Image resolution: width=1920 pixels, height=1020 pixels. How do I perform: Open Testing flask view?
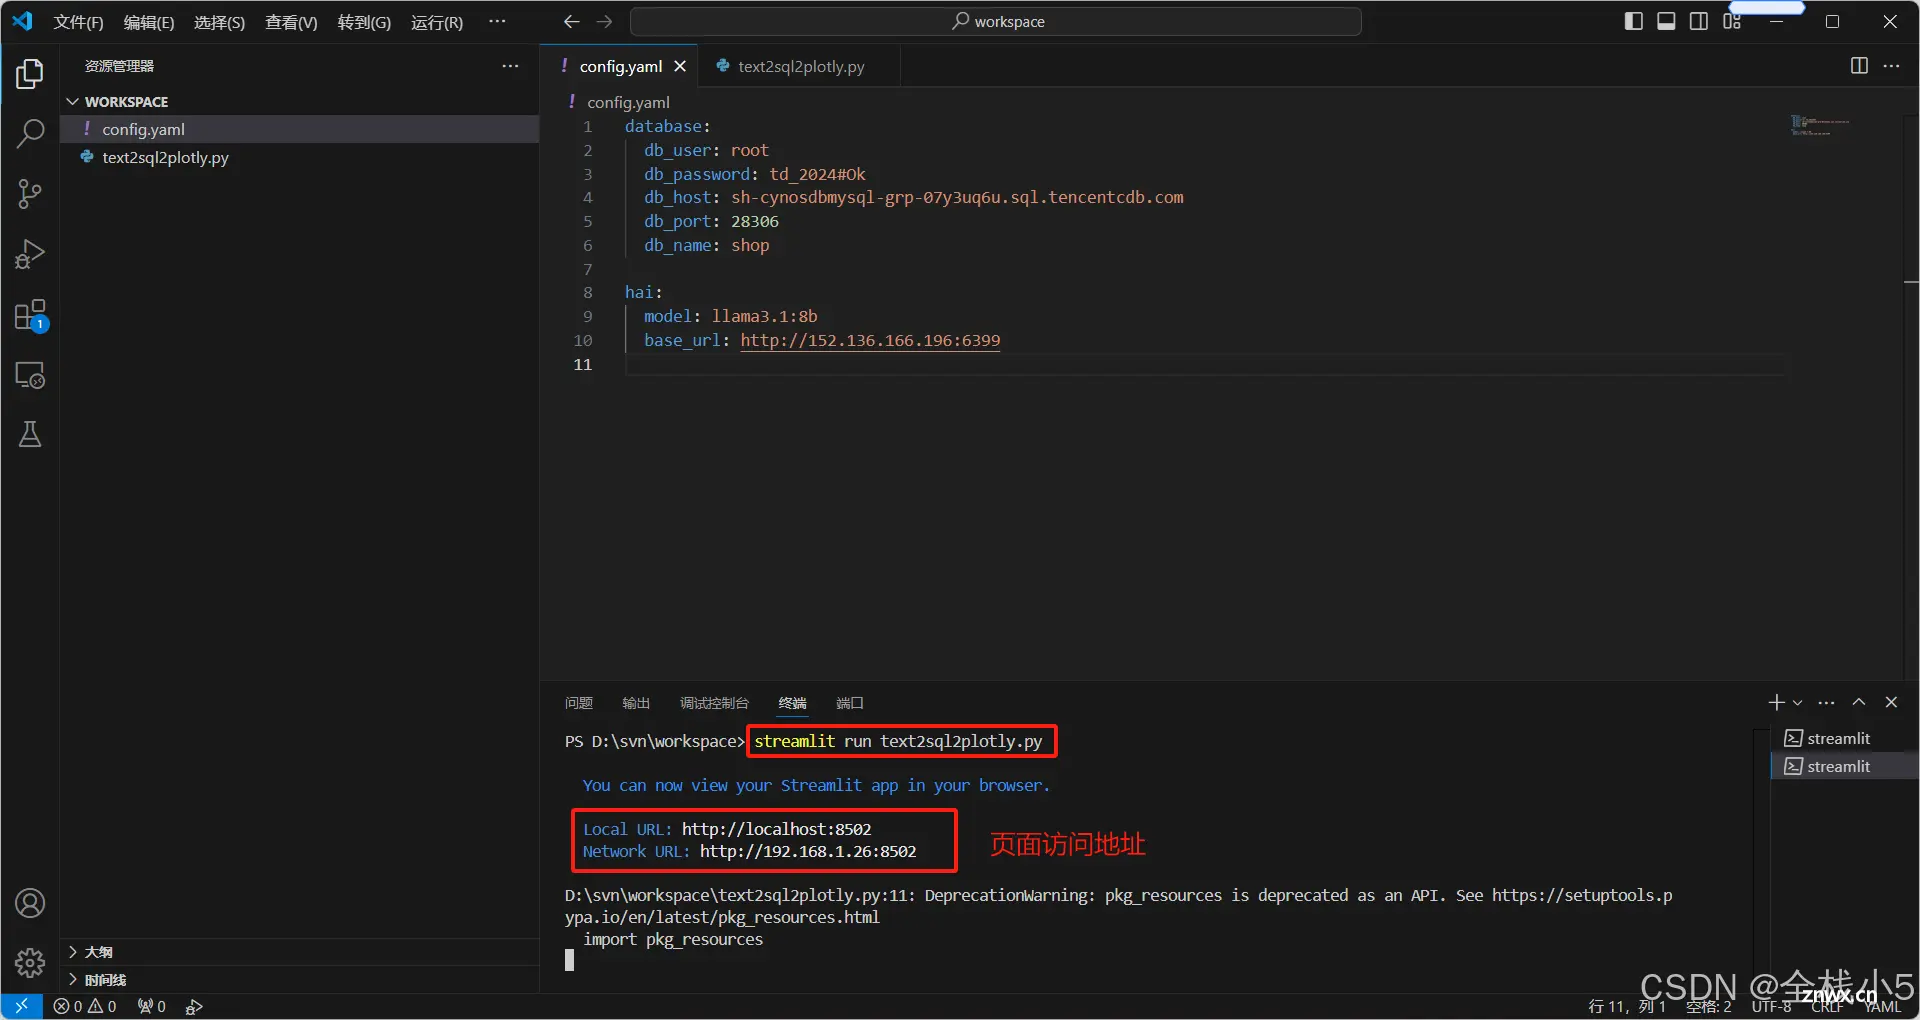tap(30, 434)
